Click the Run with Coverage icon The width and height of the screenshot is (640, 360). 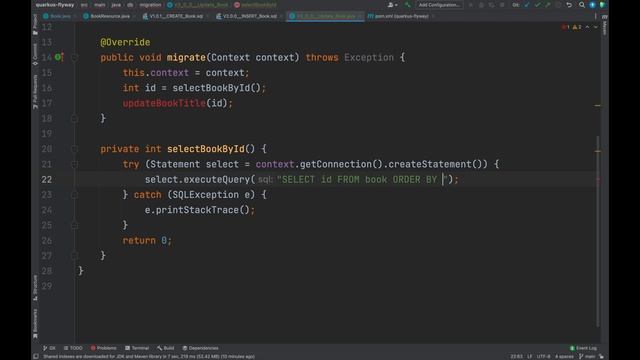pos(491,5)
